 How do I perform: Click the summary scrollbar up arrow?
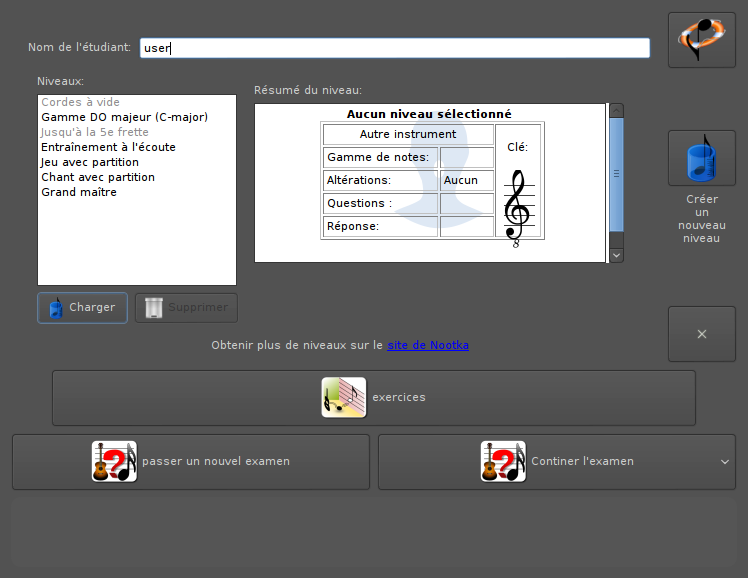tap(616, 111)
